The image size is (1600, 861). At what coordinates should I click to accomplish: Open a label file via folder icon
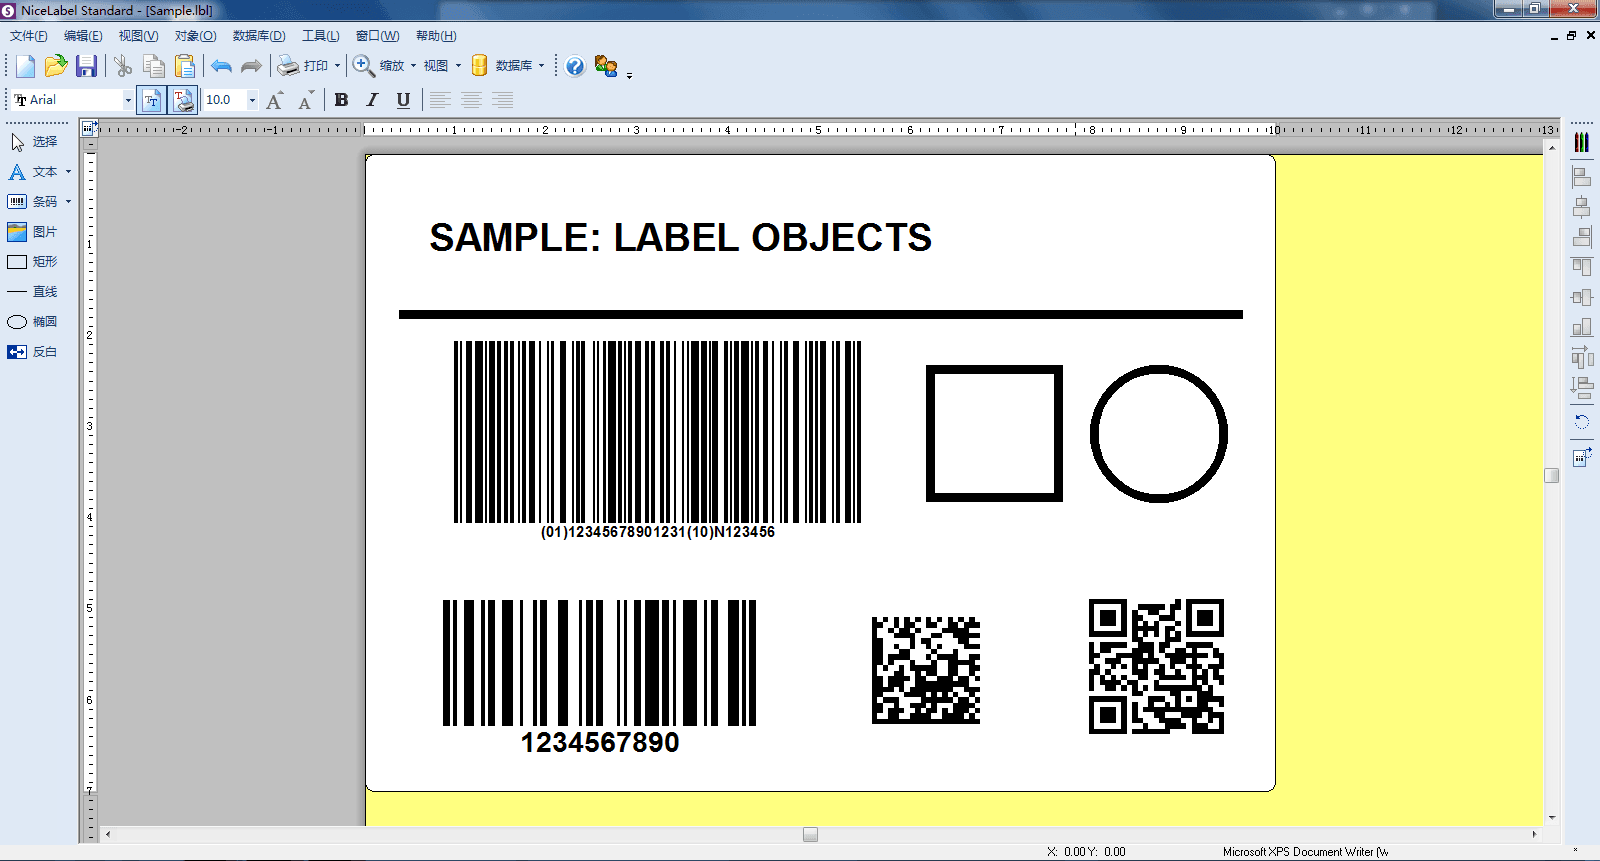(56, 66)
